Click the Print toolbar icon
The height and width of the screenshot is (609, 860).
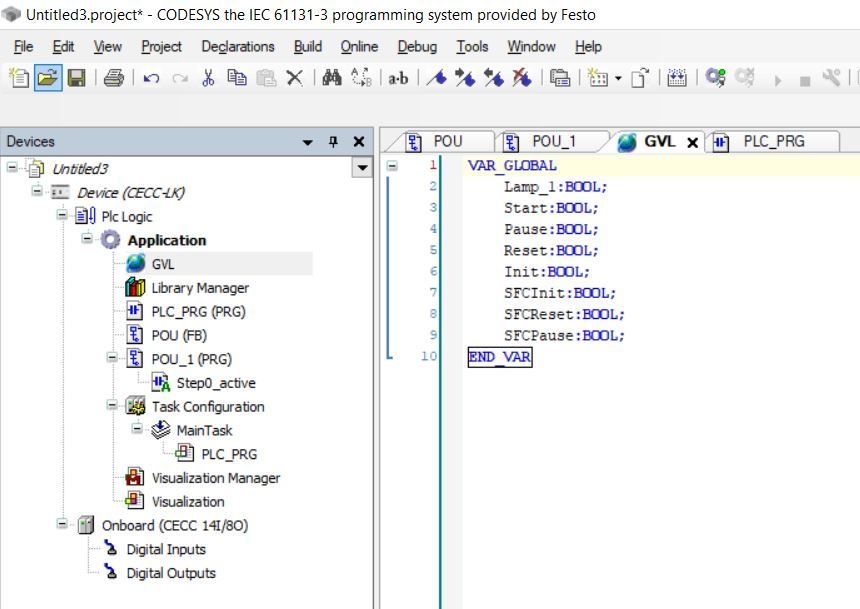[114, 78]
